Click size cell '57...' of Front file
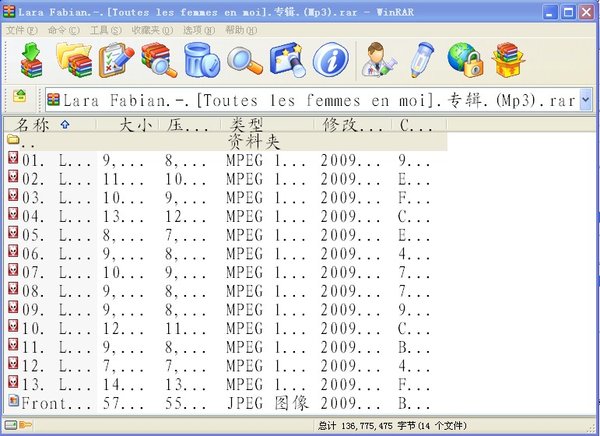The width and height of the screenshot is (600, 436). [123, 403]
